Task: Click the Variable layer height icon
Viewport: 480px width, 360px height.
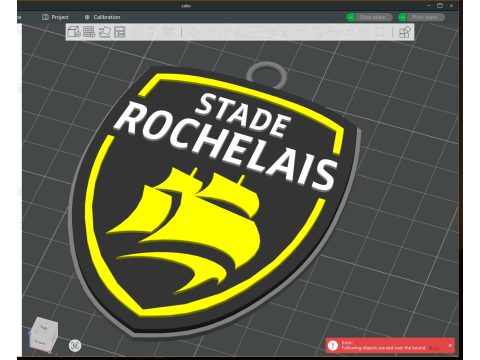Action: pos(168,32)
